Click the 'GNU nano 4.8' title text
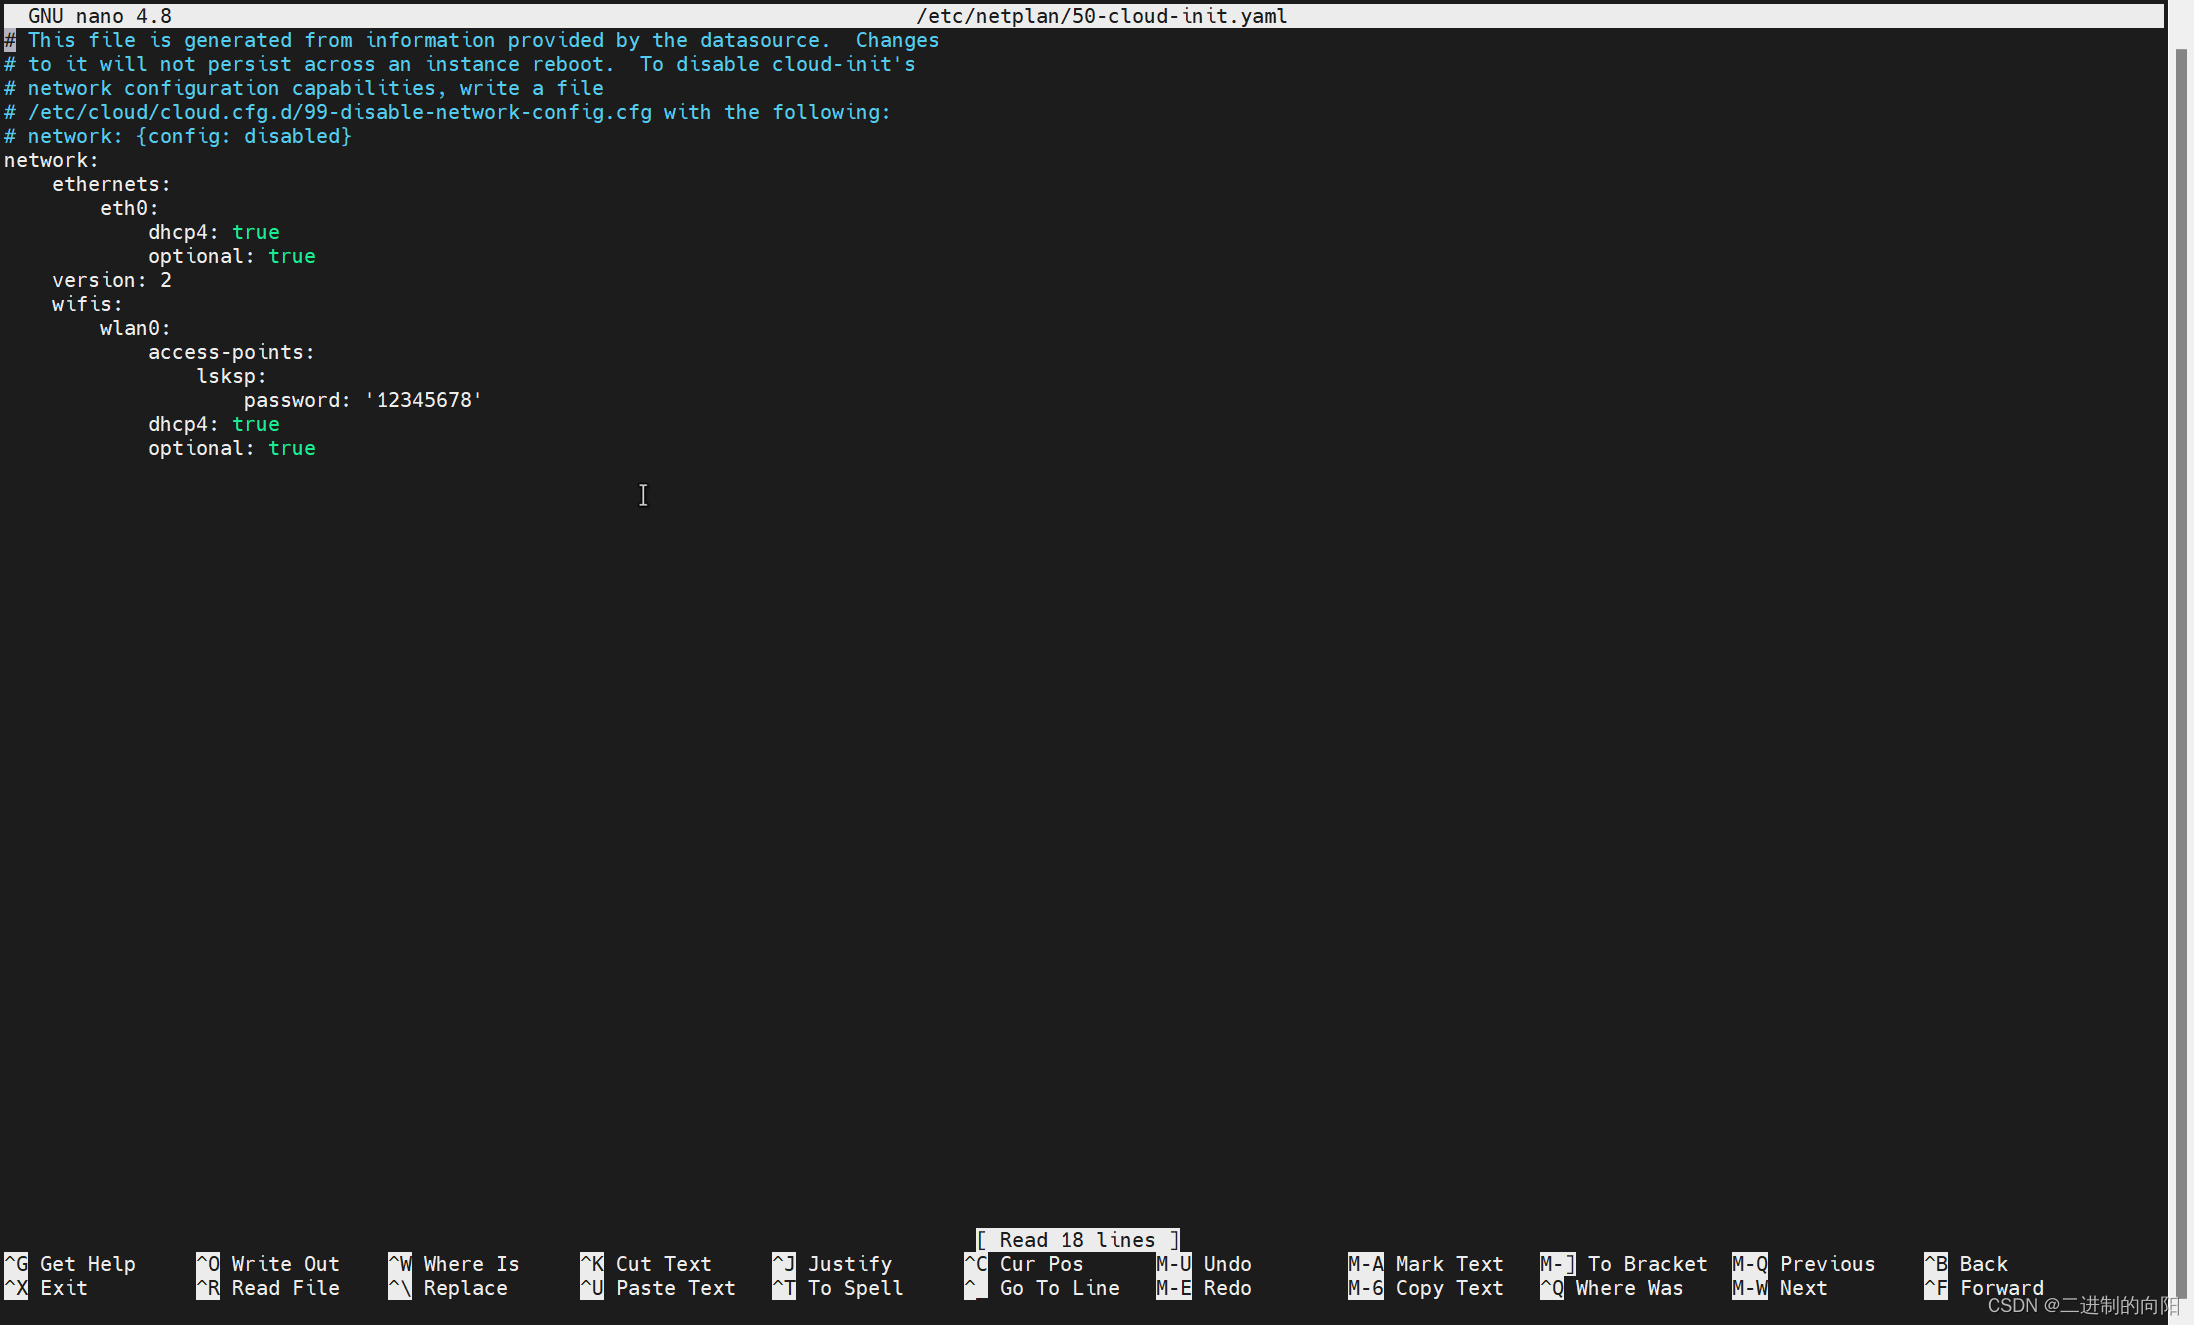Viewport: 2194px width, 1325px height. (100, 16)
